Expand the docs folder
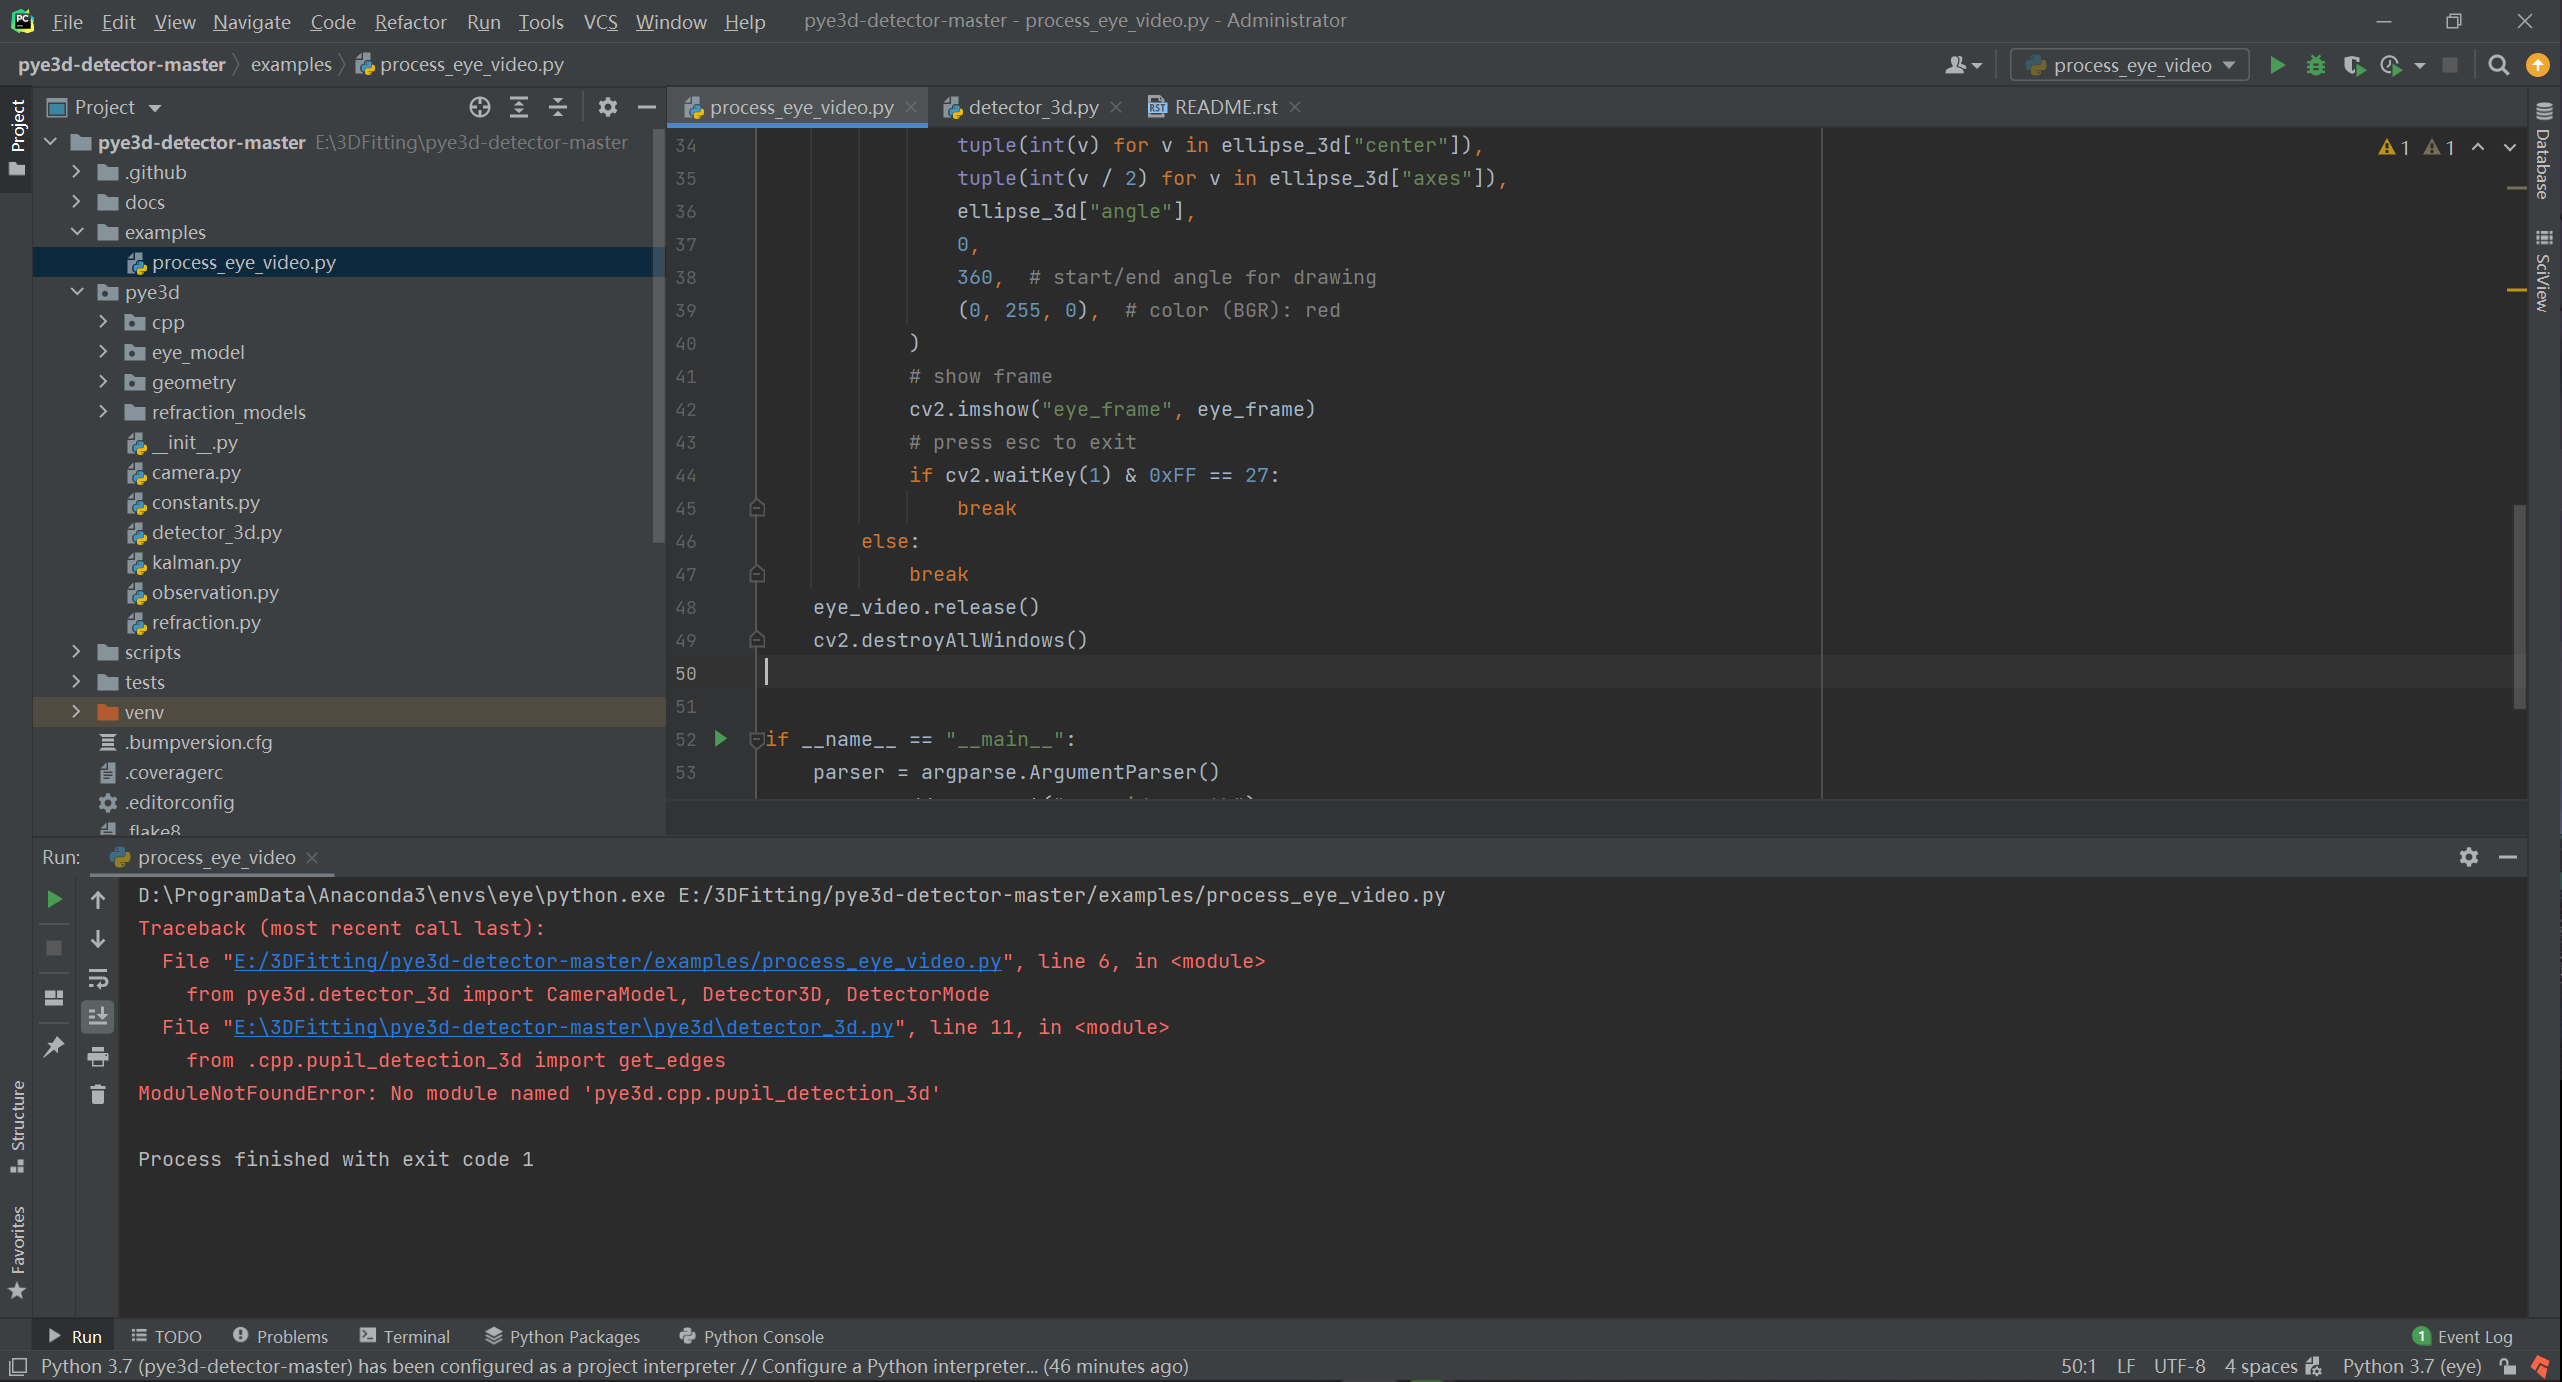 pos(76,202)
